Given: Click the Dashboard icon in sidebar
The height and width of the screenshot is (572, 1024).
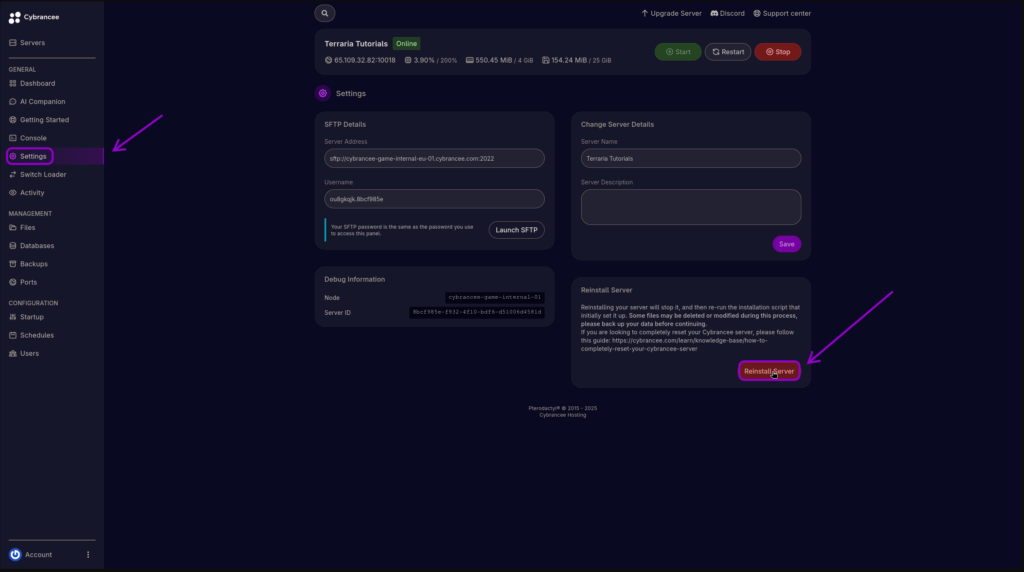Looking at the screenshot, I should click(x=12, y=84).
